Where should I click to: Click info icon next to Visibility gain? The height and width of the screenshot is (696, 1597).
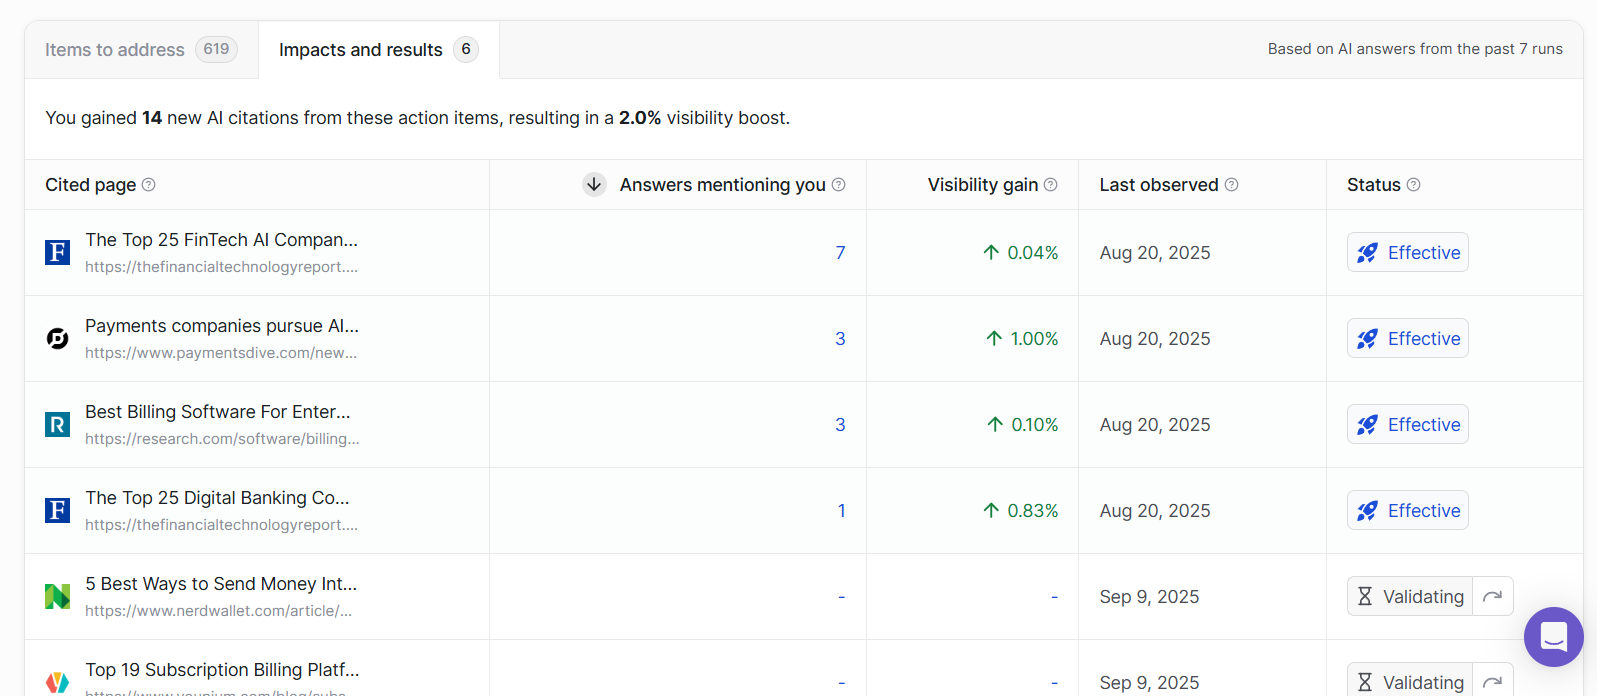pos(1051,185)
